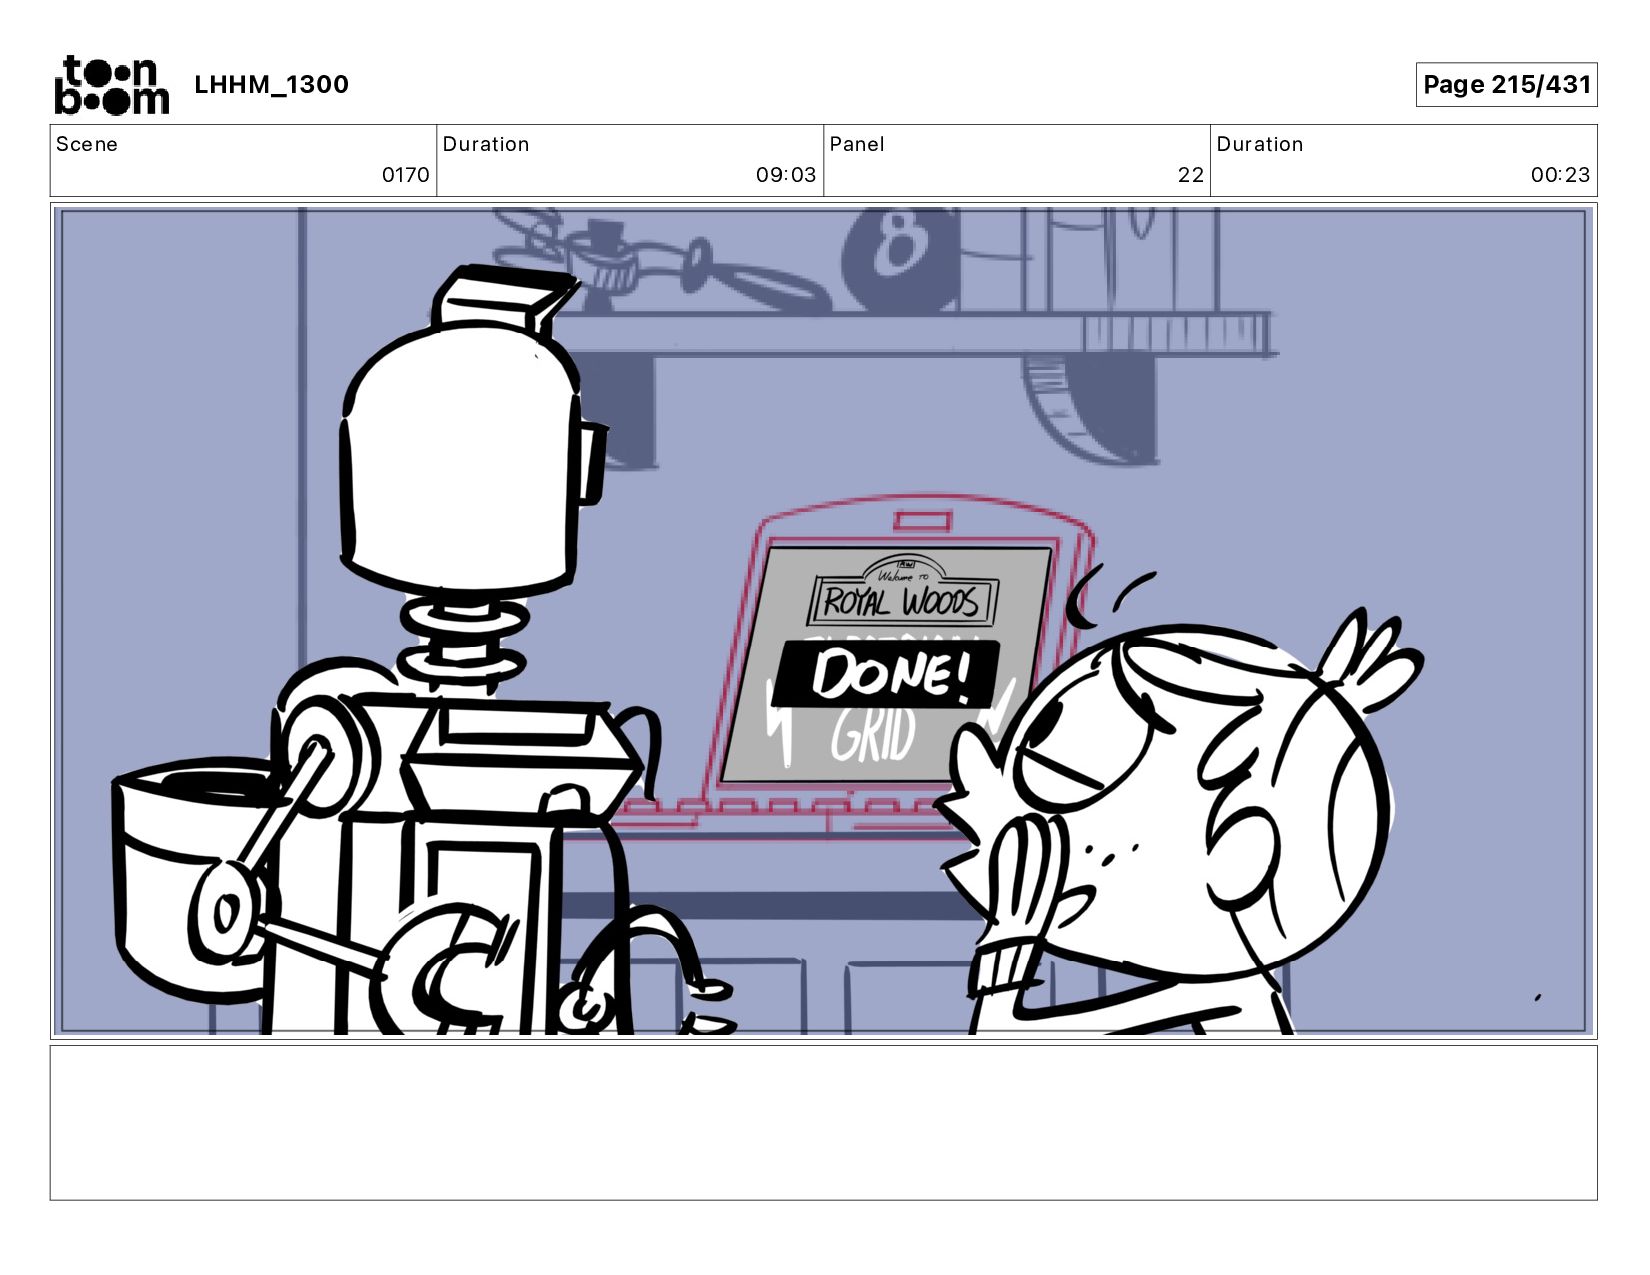
Task: Click the Panel header label
Action: click(x=857, y=144)
